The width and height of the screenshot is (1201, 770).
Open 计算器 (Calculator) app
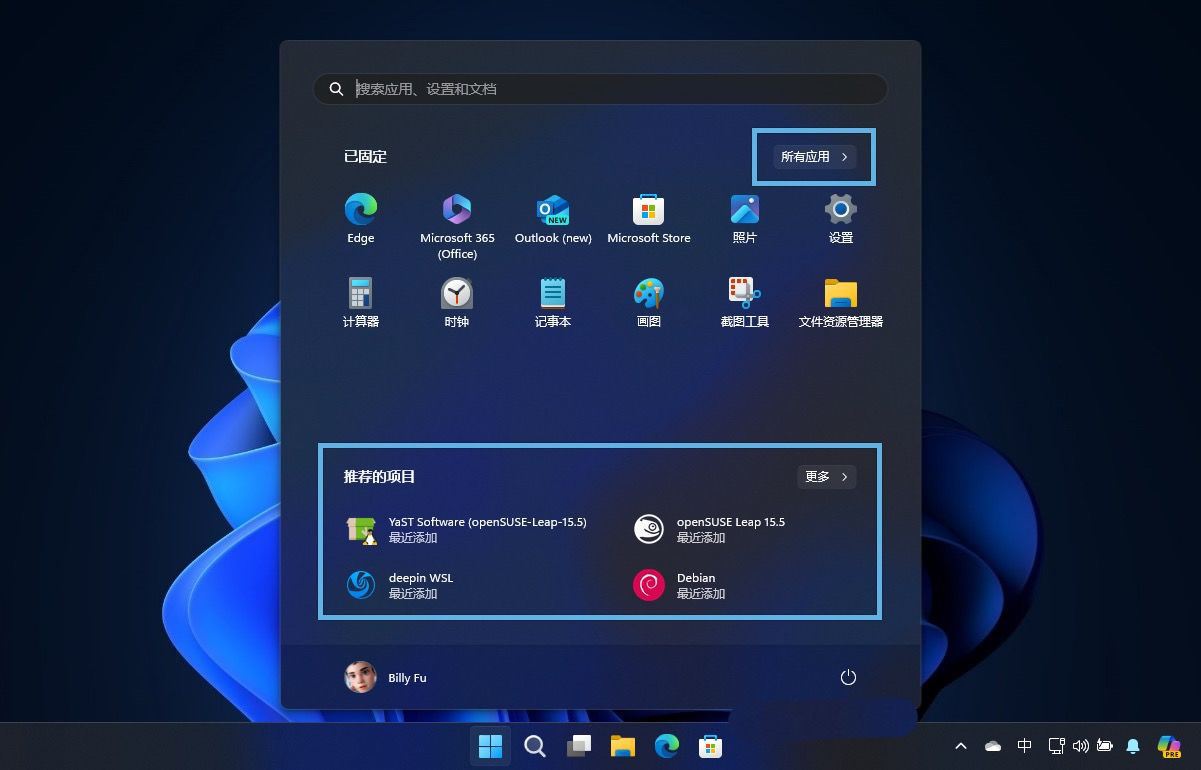click(360, 302)
